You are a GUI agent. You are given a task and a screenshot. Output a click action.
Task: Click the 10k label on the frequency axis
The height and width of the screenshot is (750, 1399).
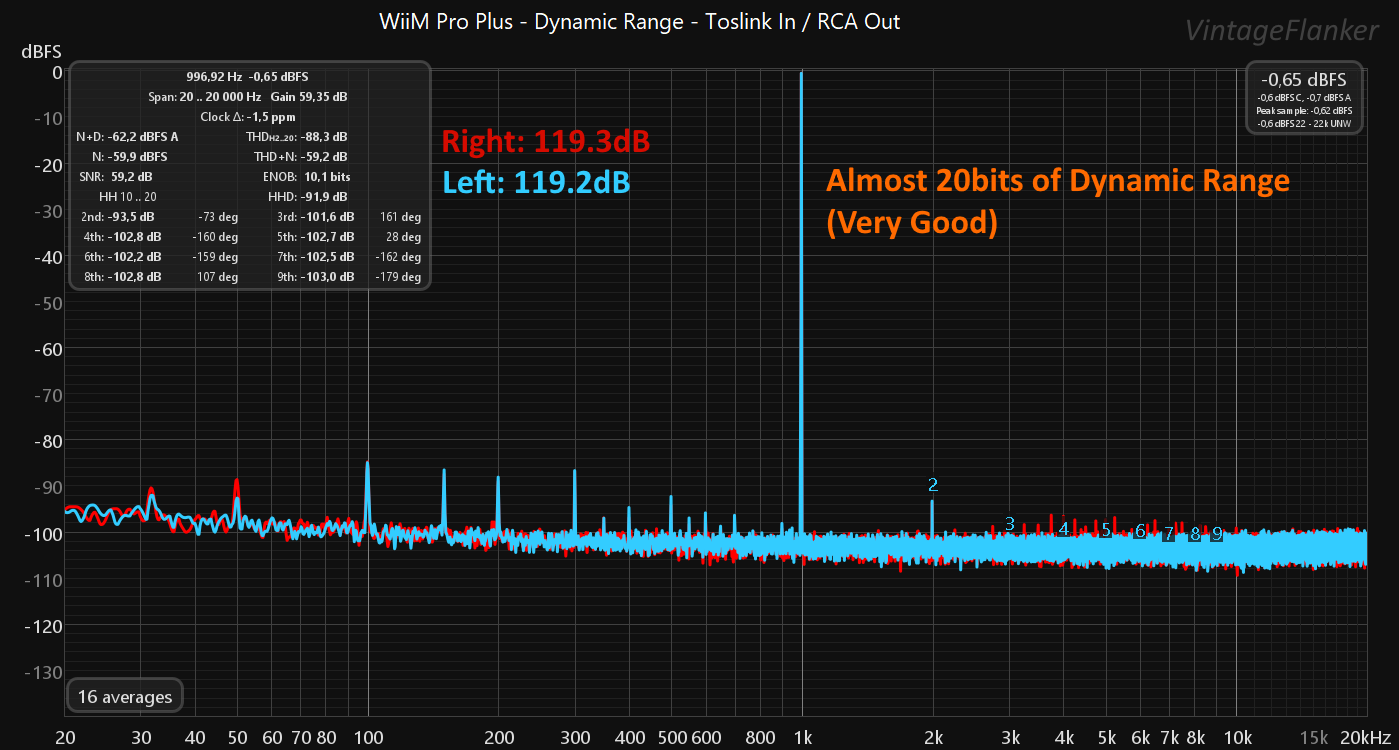tap(1237, 738)
